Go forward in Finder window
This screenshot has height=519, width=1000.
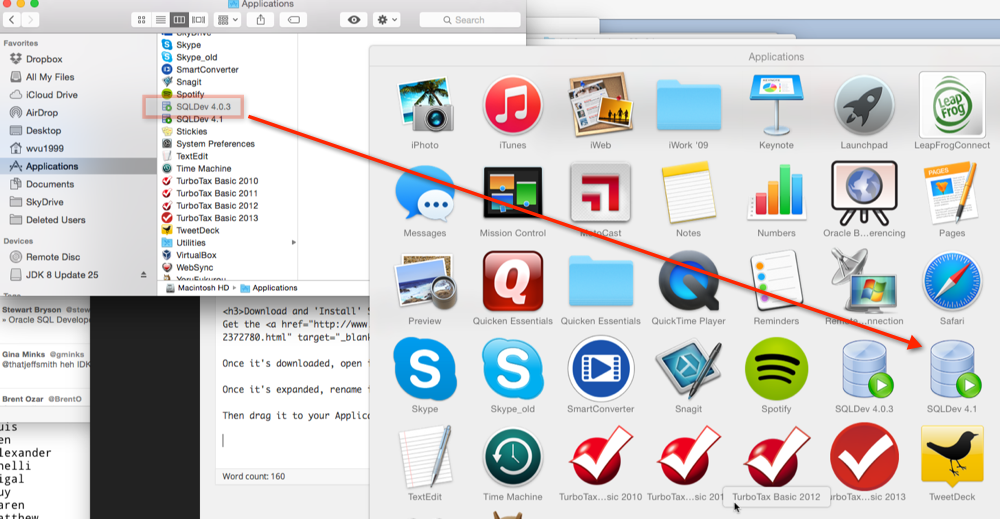30,20
